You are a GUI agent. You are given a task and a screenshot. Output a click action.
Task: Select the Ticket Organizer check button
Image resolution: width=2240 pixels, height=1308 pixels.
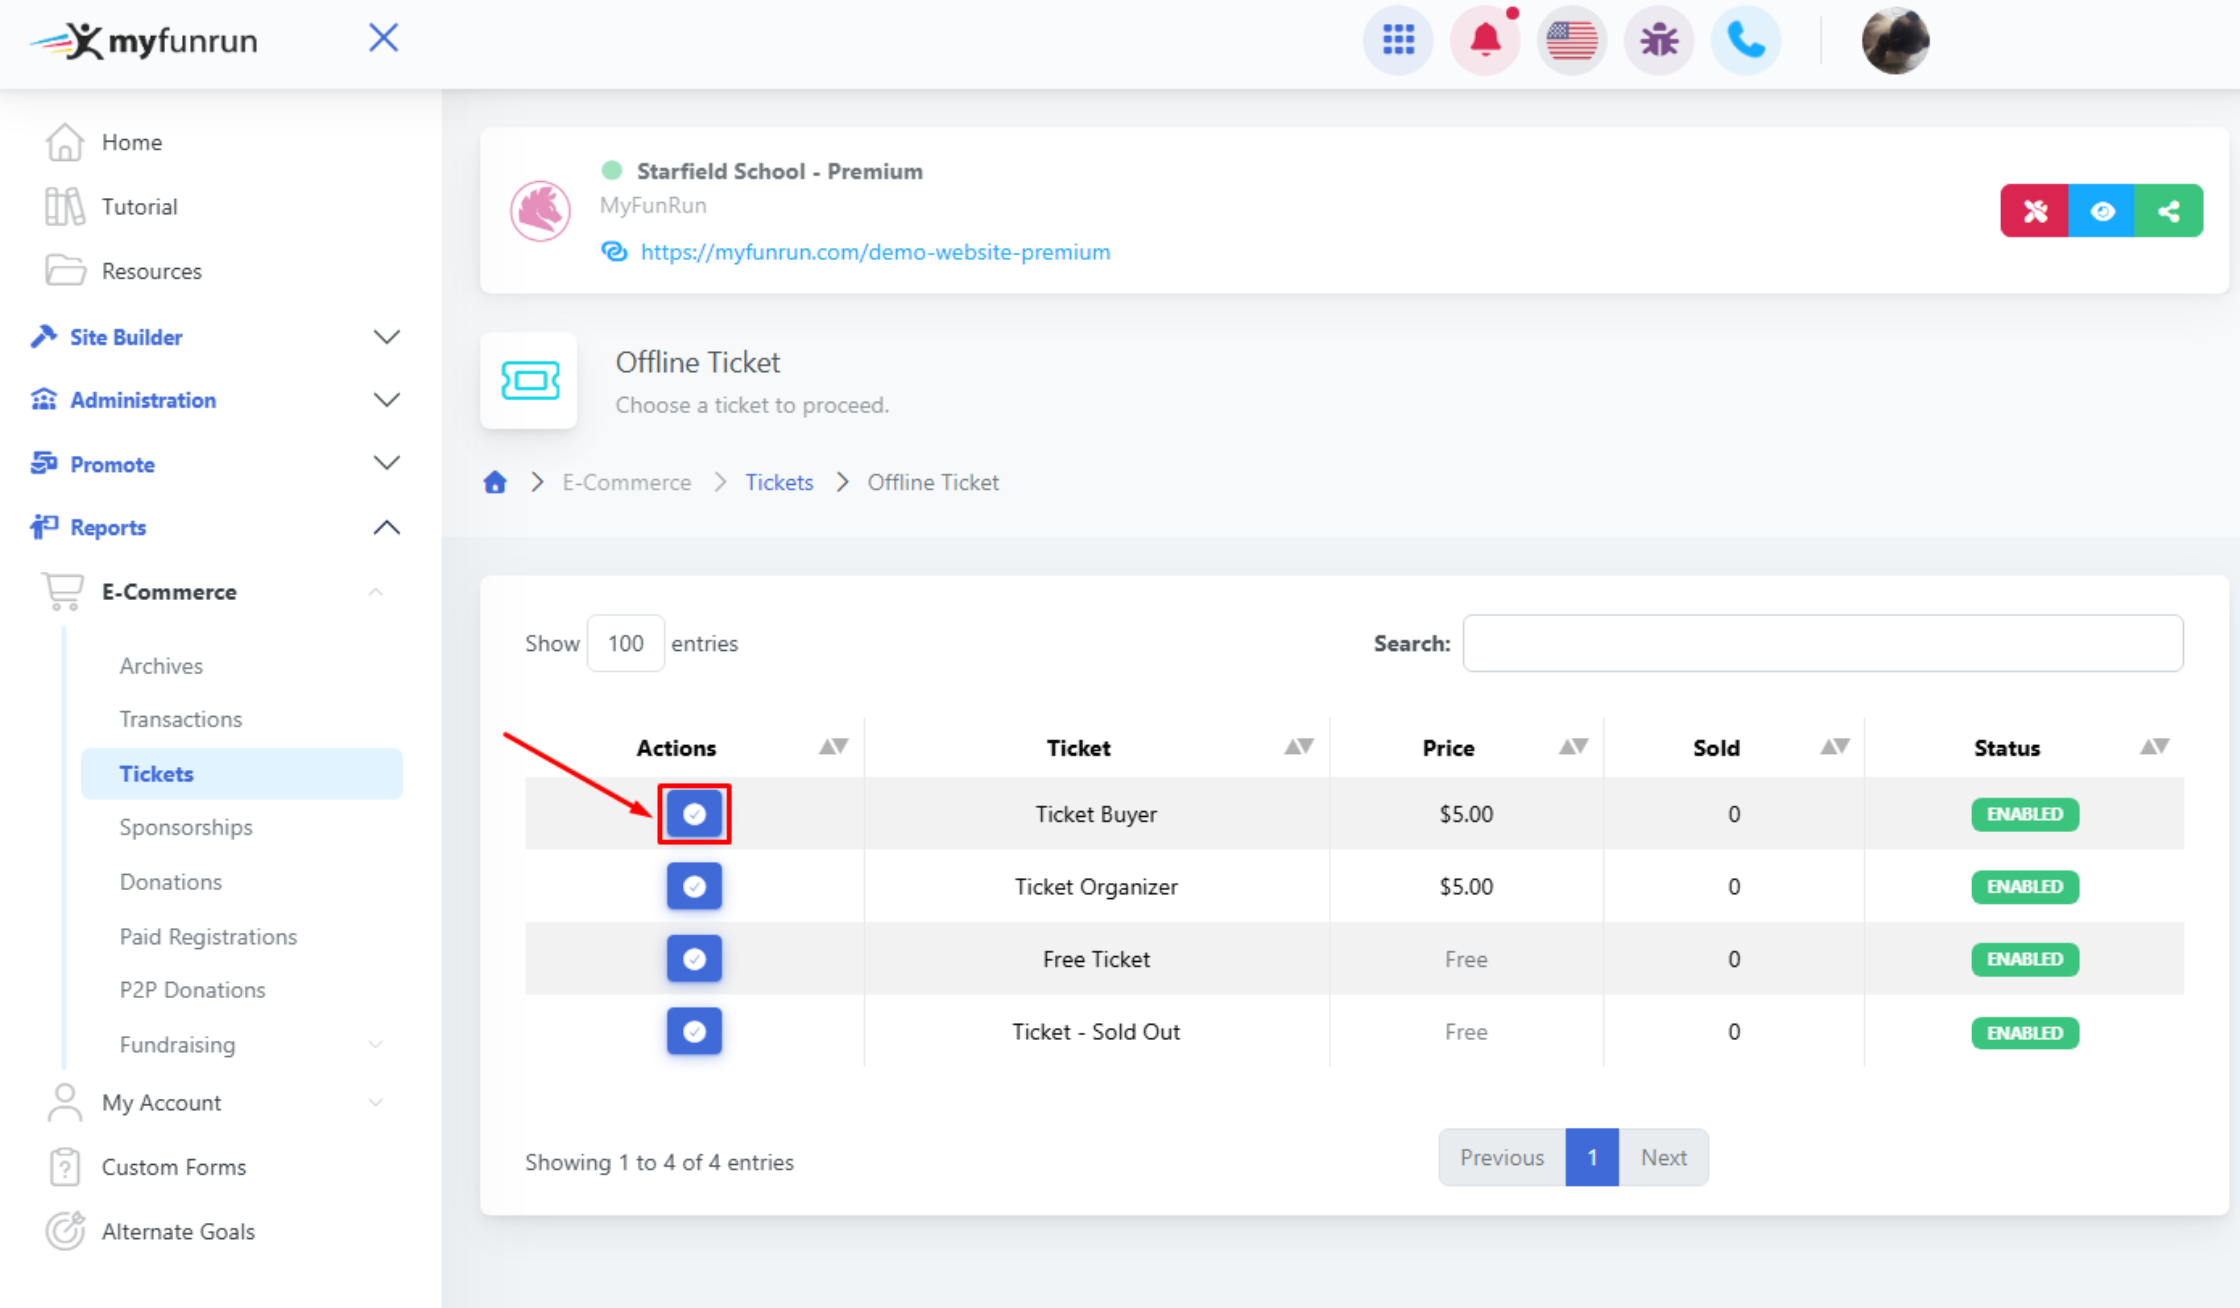[x=694, y=887]
